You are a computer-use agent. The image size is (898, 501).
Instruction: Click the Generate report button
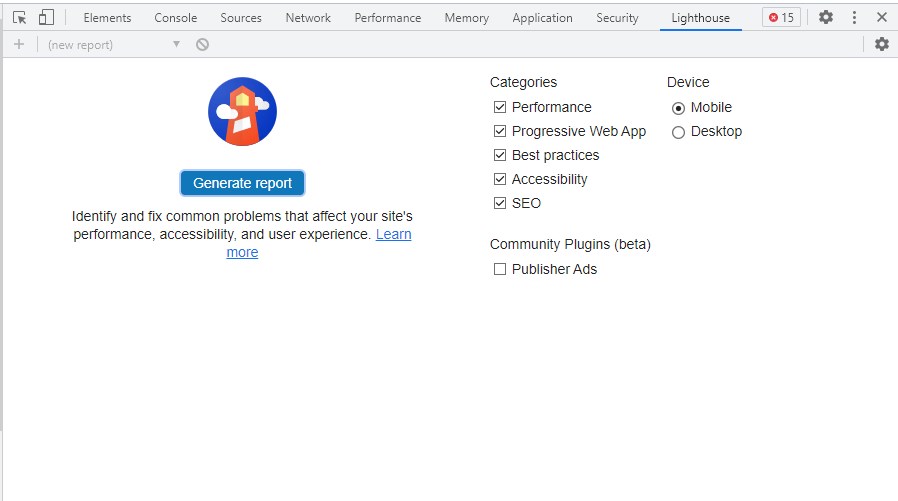pos(242,183)
